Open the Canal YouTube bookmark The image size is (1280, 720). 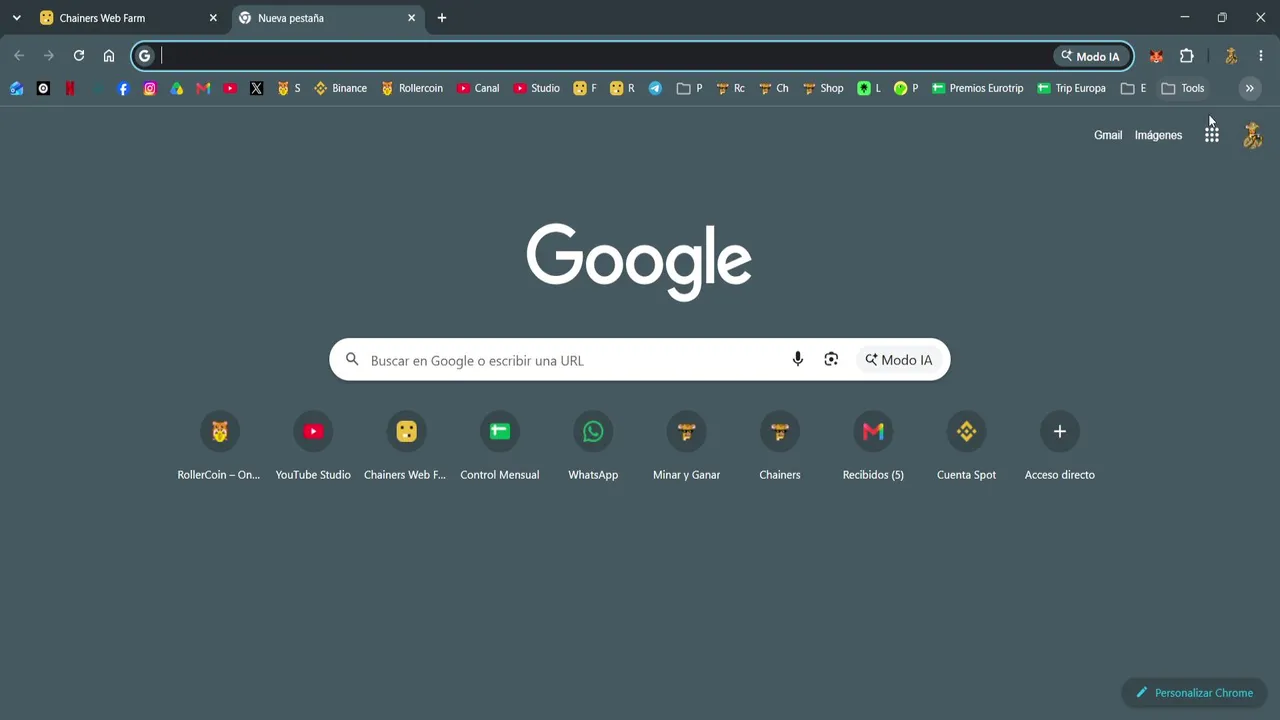point(478,88)
